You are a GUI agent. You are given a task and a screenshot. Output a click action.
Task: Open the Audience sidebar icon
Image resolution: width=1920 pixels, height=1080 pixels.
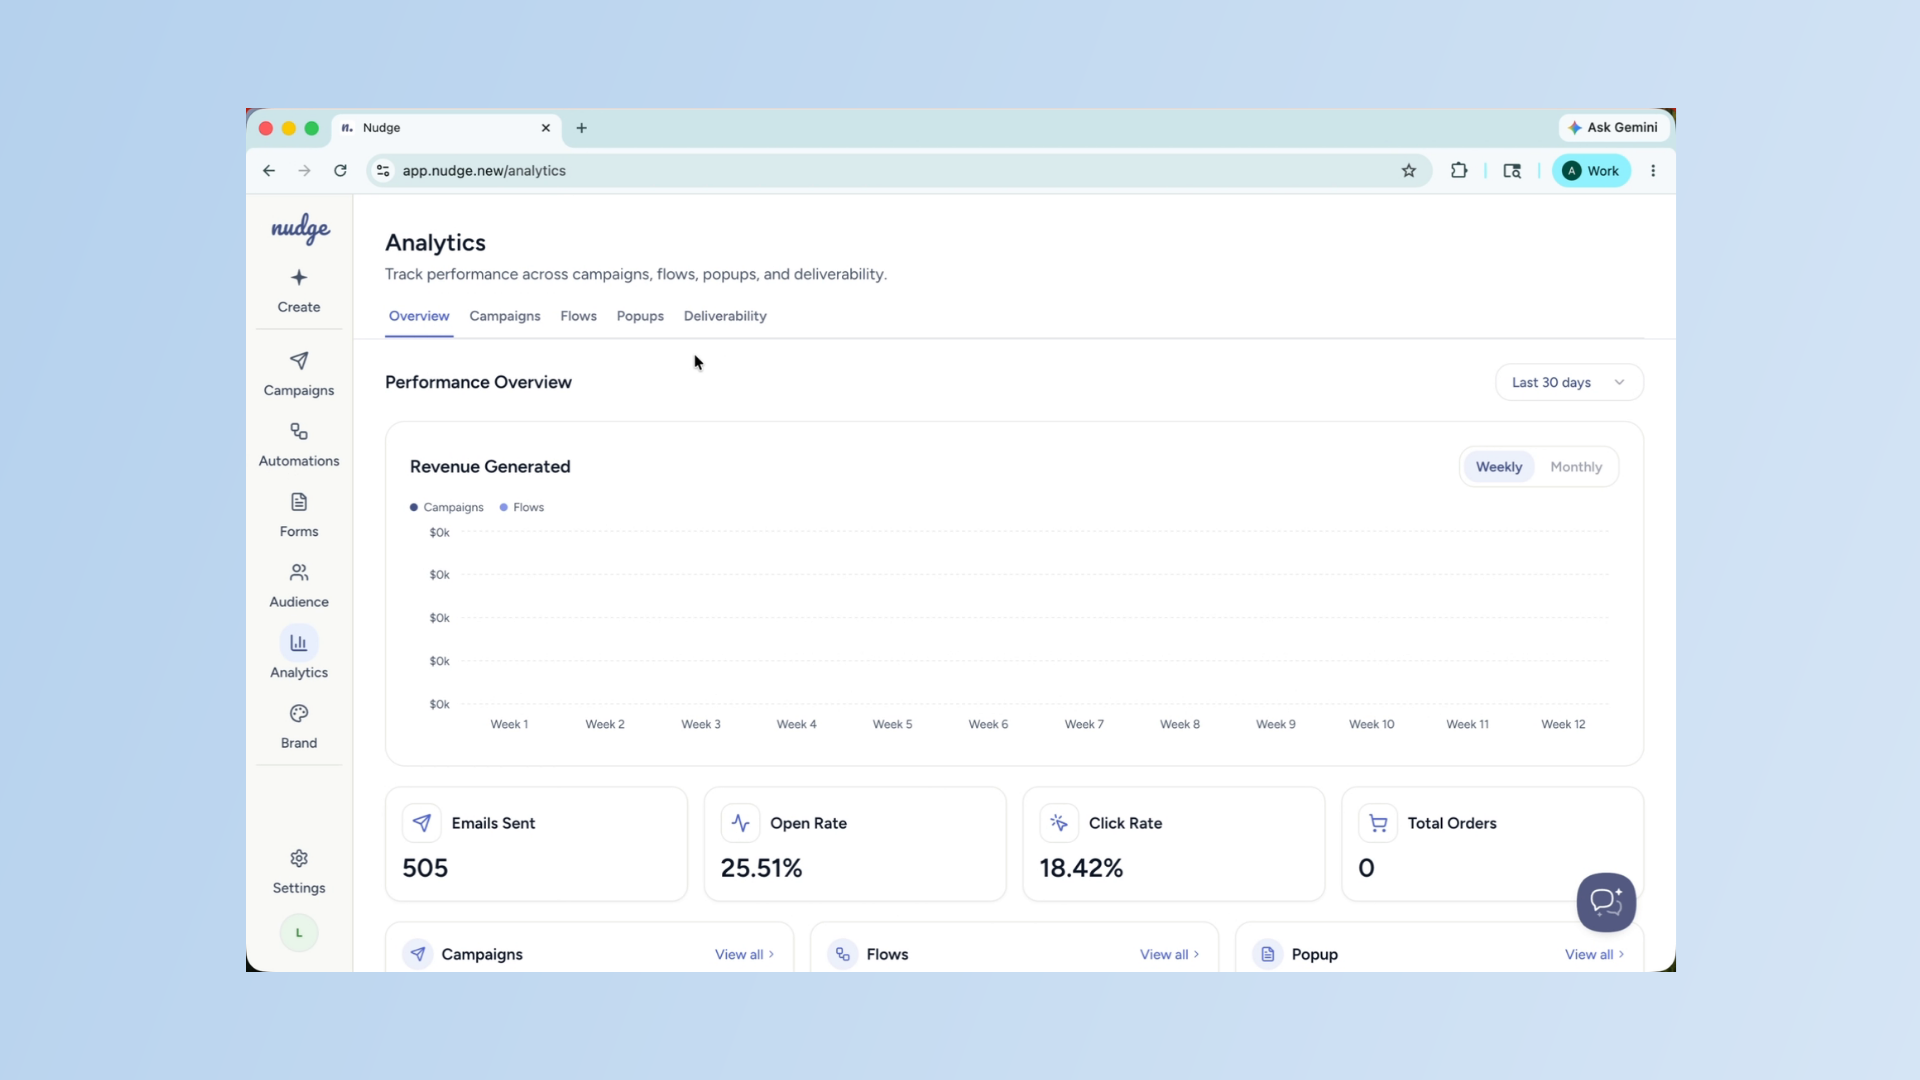[299, 573]
